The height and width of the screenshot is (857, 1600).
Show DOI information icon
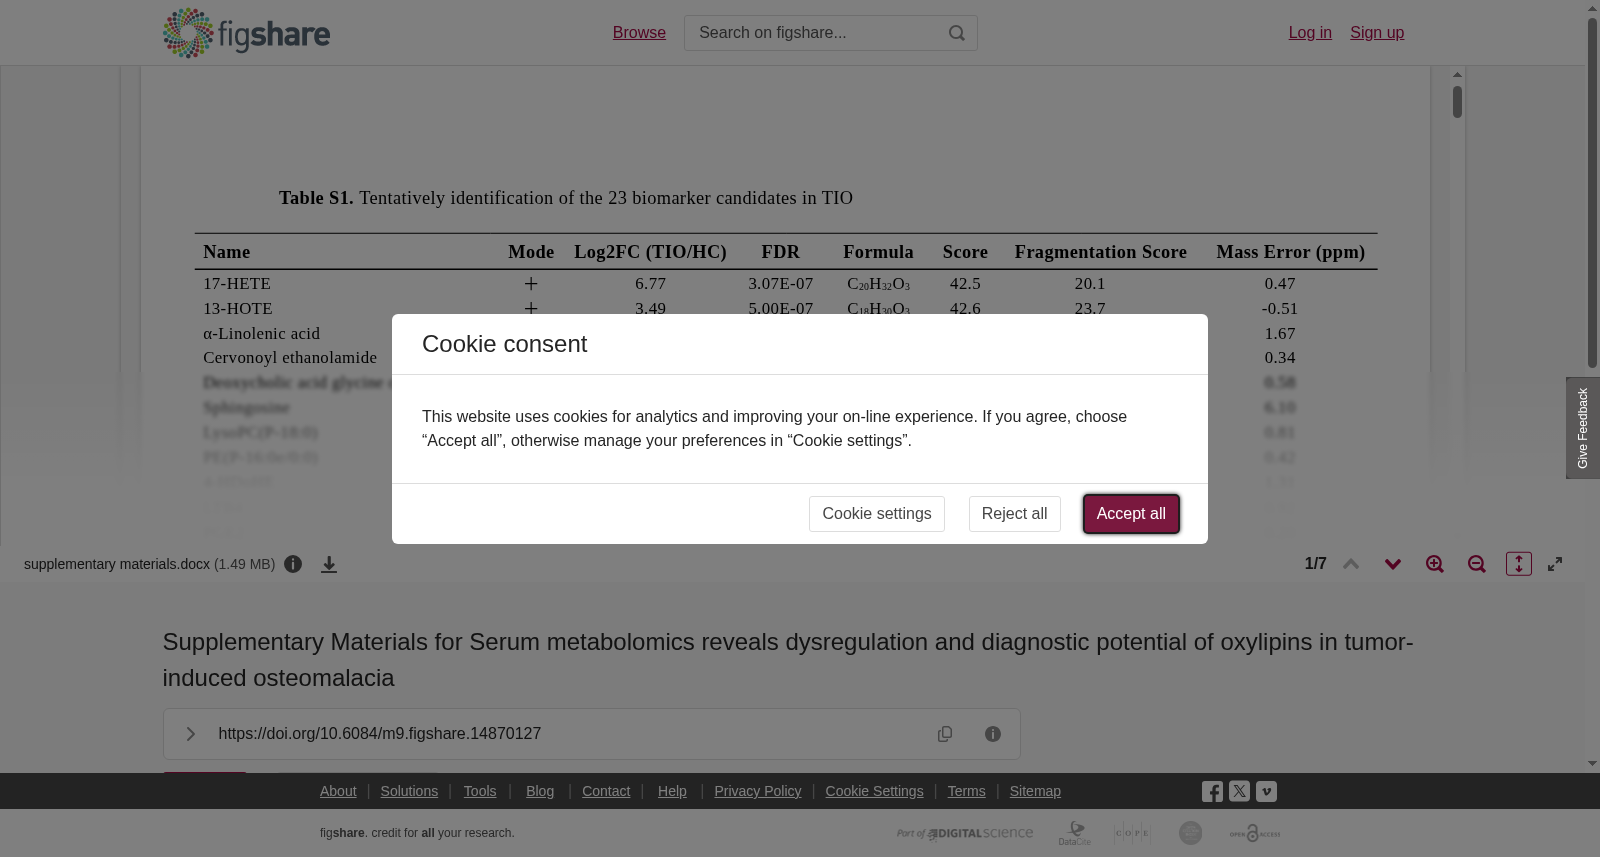pyautogui.click(x=993, y=734)
